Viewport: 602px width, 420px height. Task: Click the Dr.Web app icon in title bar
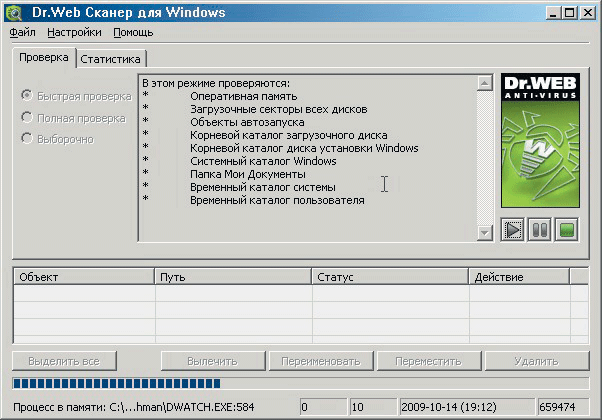[15, 13]
